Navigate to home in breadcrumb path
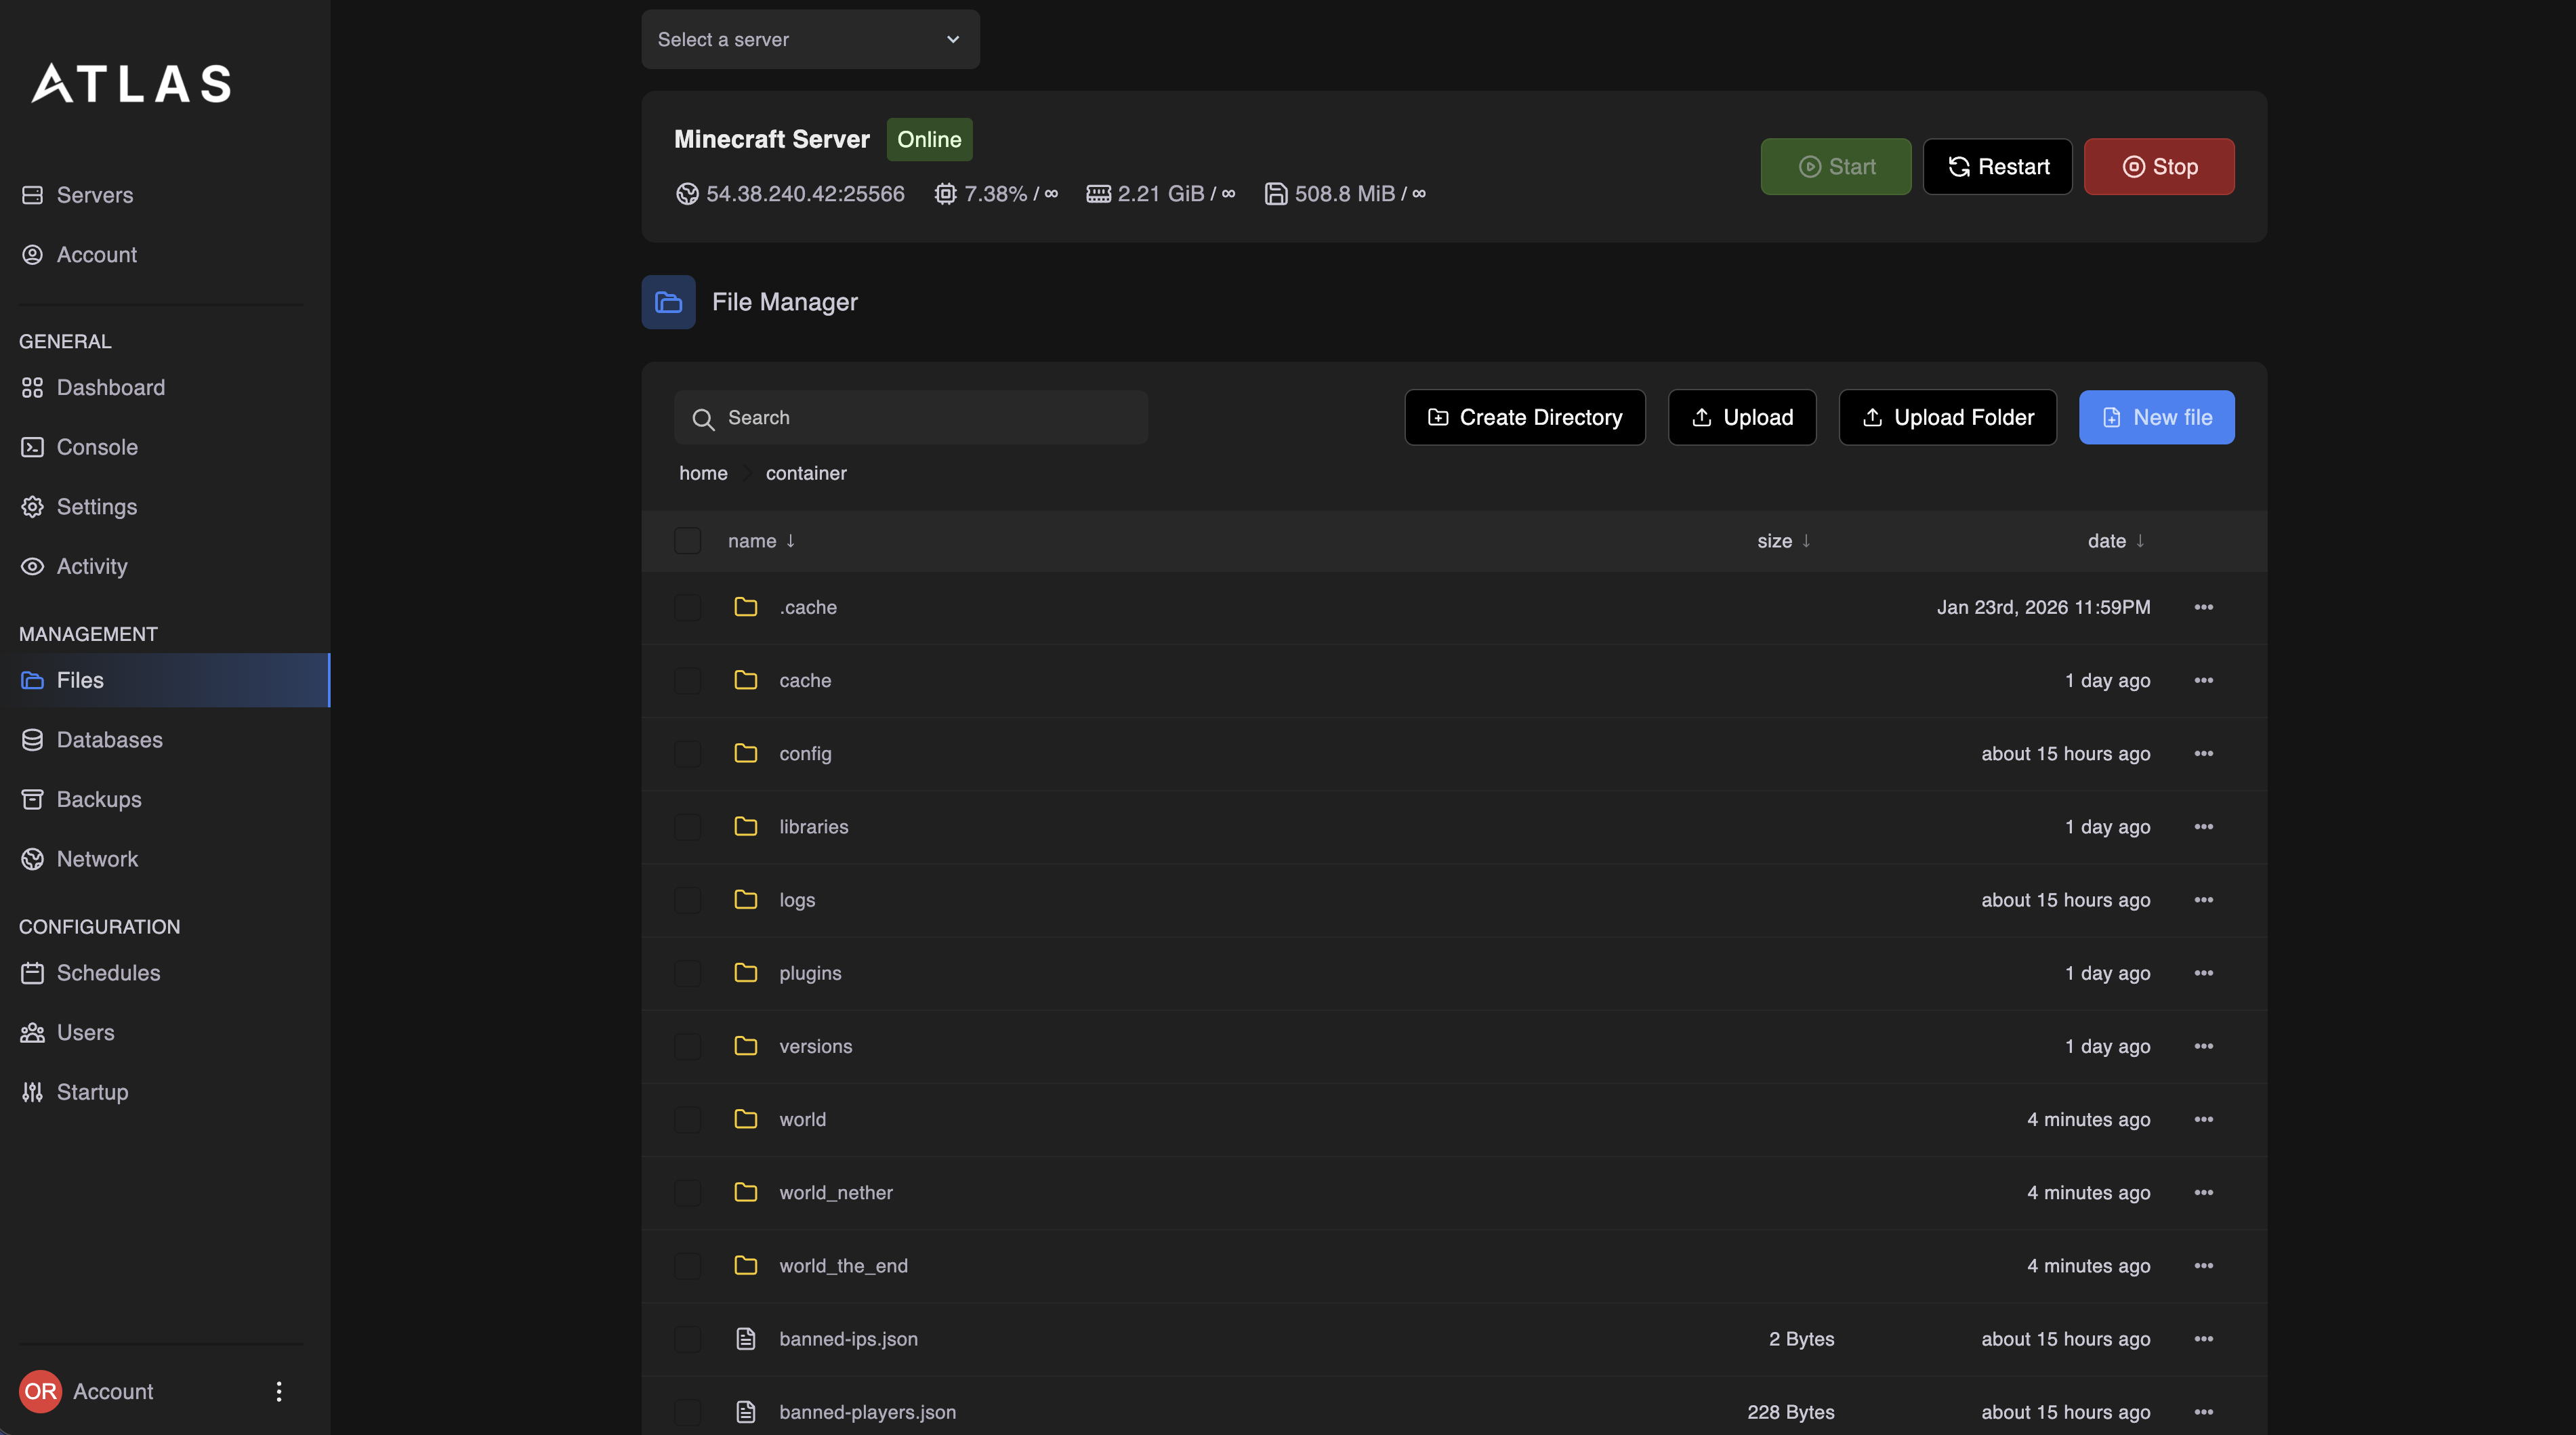2576x1435 pixels. pyautogui.click(x=703, y=473)
